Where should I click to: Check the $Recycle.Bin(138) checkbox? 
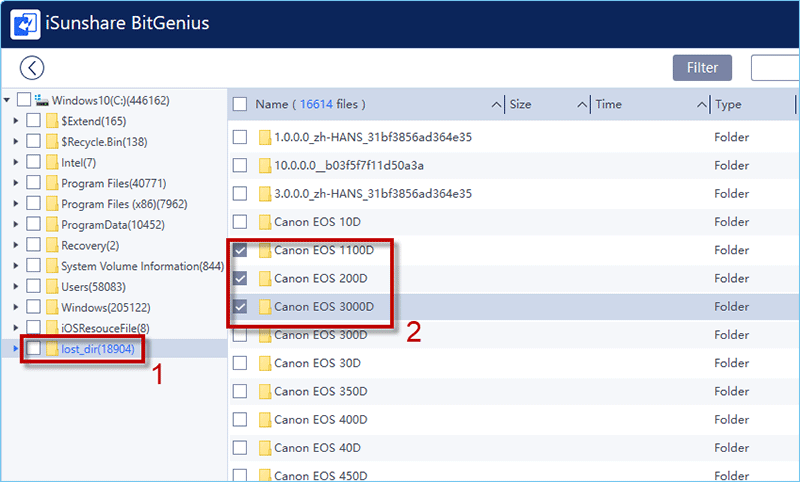point(33,141)
